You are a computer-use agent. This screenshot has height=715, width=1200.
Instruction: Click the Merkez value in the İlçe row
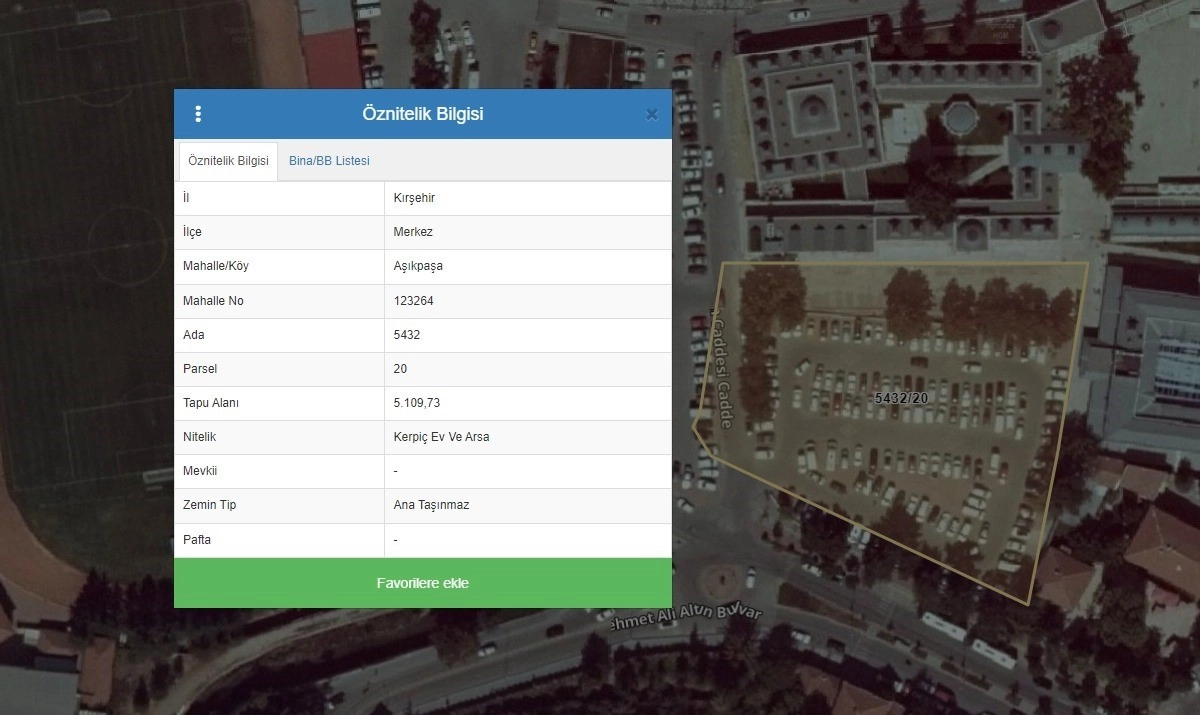[413, 232]
